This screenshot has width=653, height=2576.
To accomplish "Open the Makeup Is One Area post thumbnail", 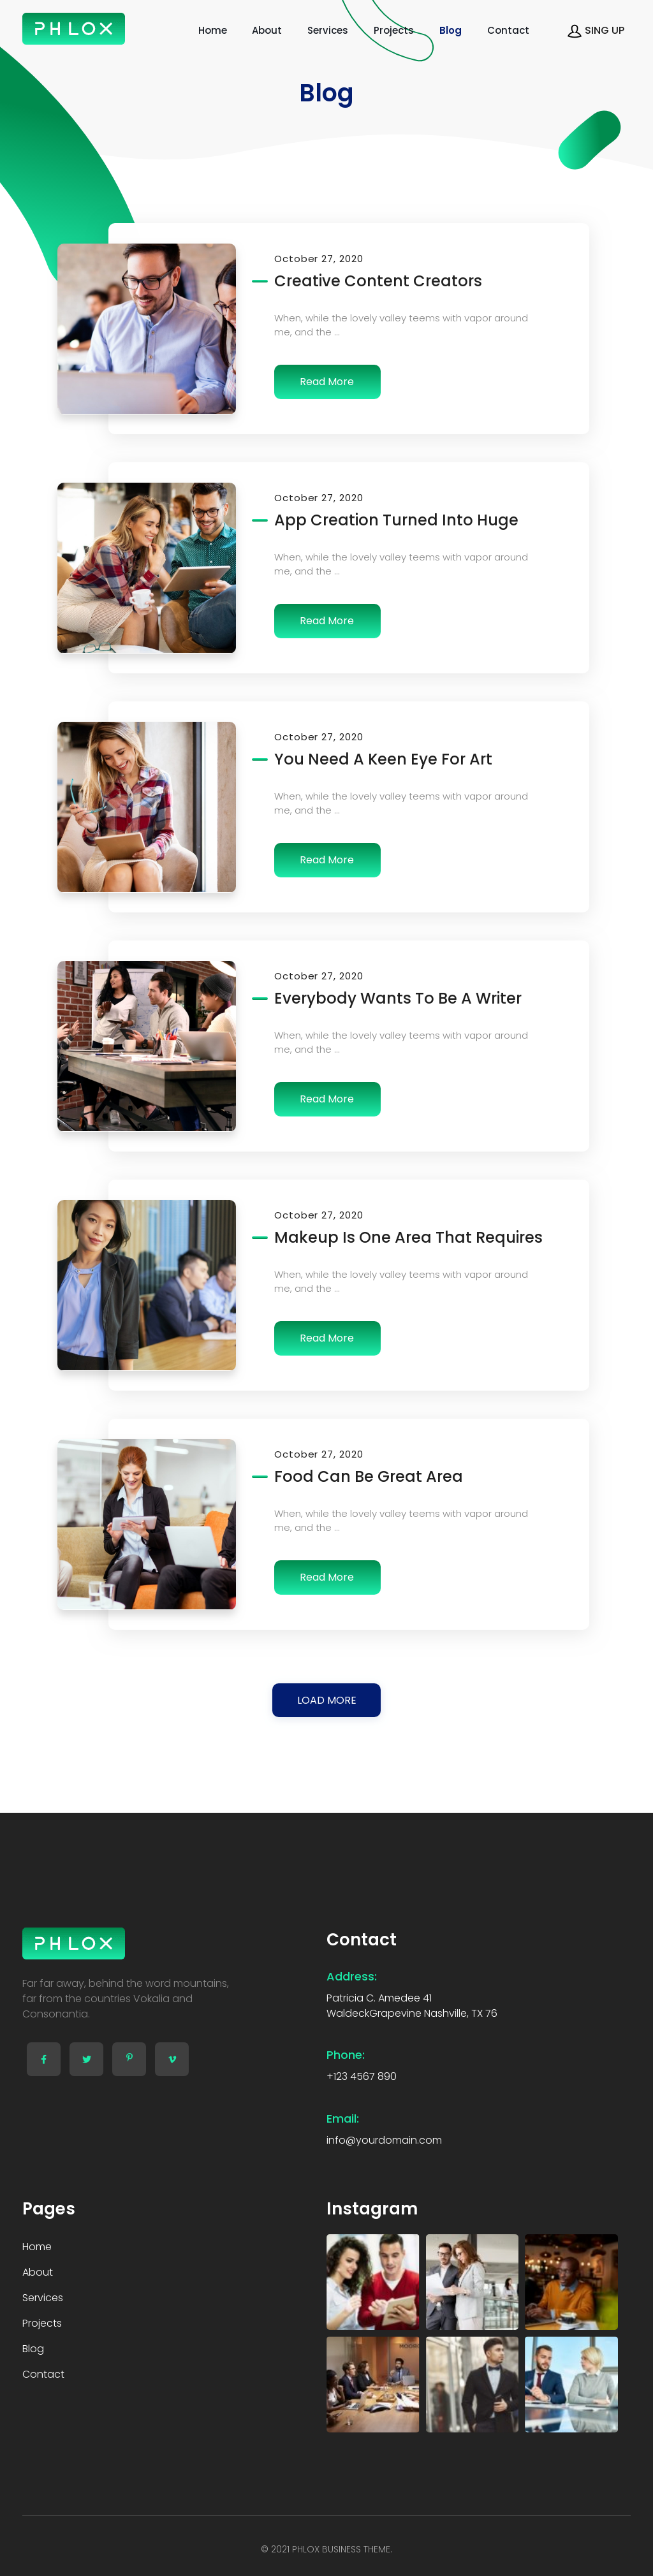I will (x=147, y=1285).
